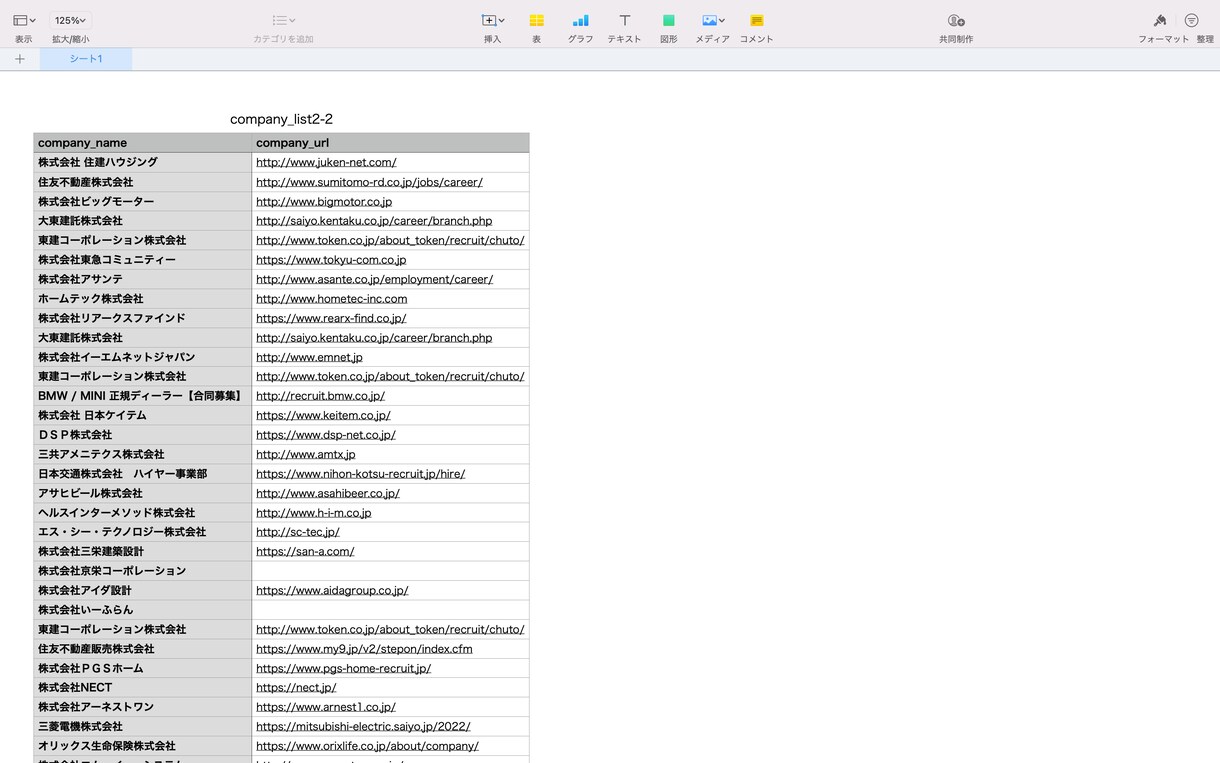Open the hometec-inc.com link
The image size is (1220, 763).
pyautogui.click(x=332, y=299)
